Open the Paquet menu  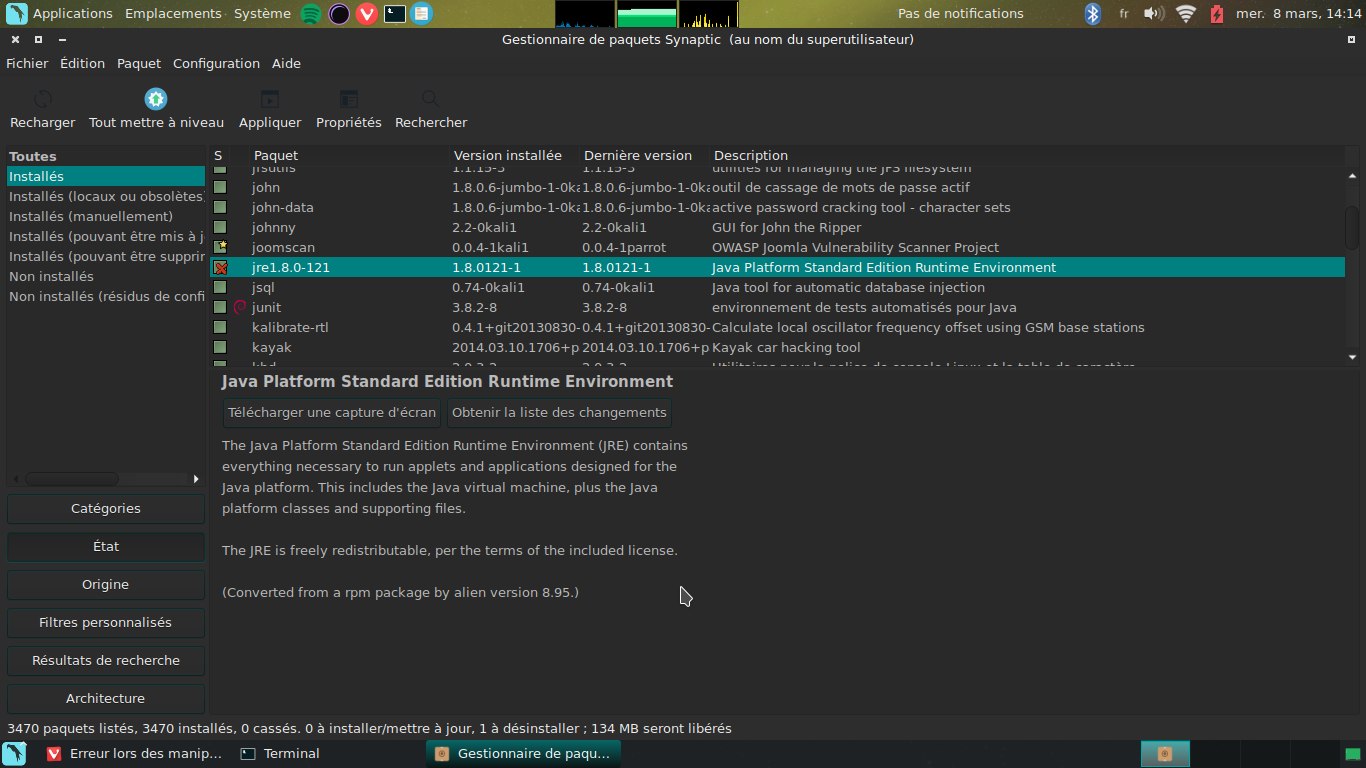139,63
